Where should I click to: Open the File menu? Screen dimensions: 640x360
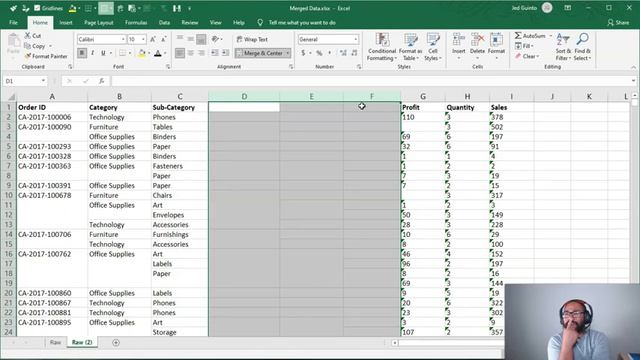point(13,22)
